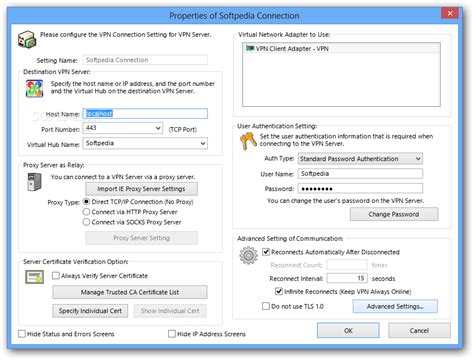Click the keys icon in User Authentication

(x=248, y=141)
